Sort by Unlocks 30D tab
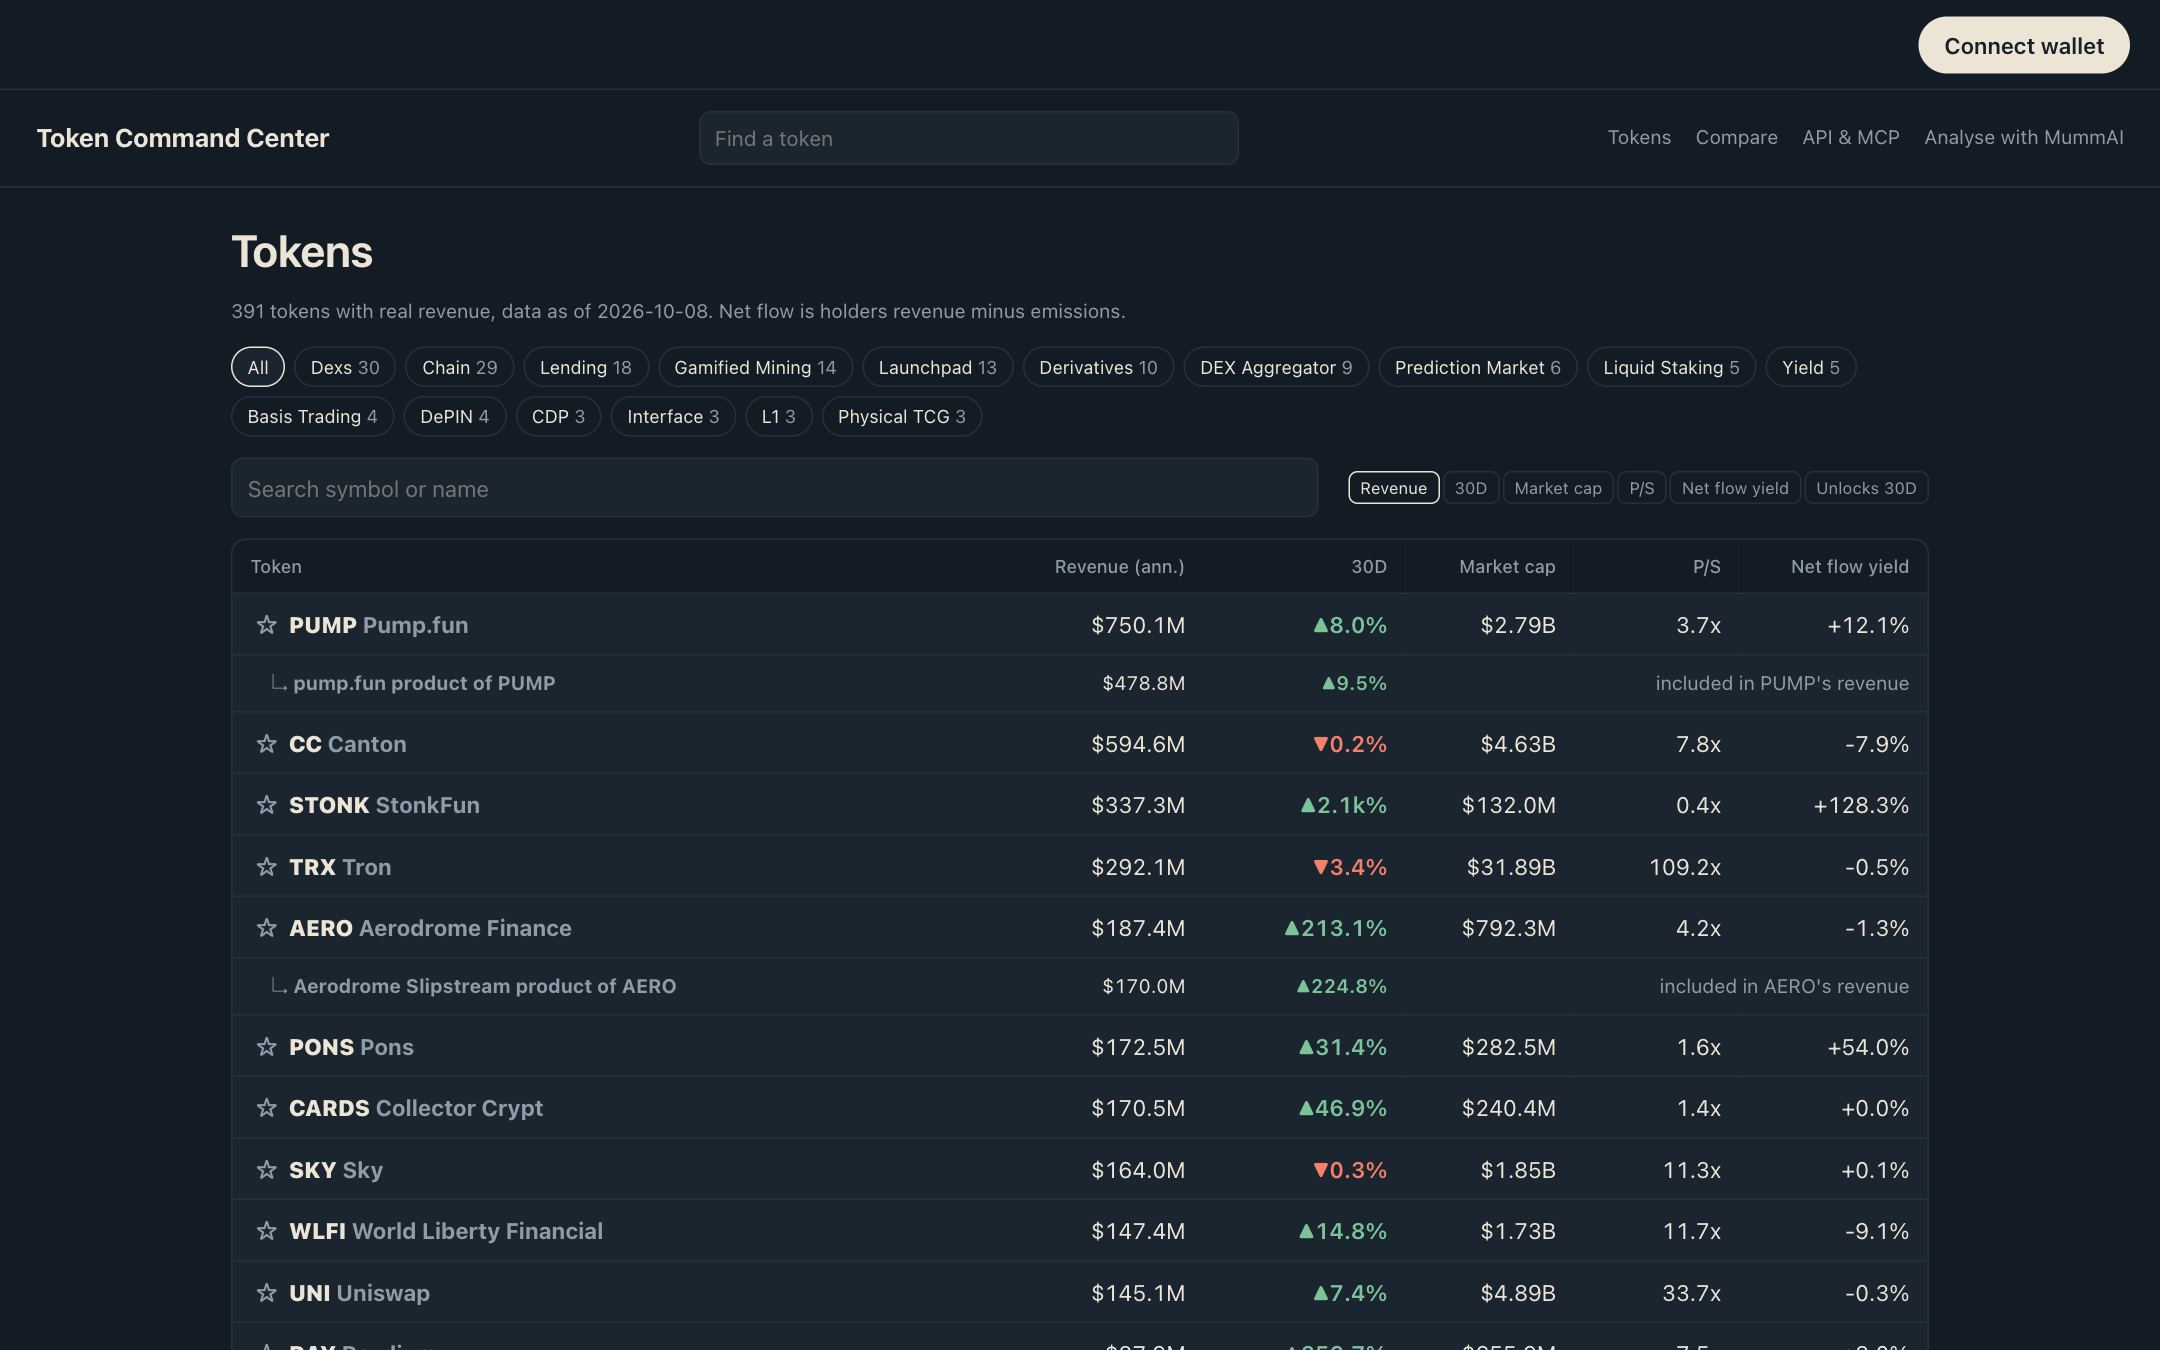Screen dimensions: 2160x1350 pos(1866,488)
